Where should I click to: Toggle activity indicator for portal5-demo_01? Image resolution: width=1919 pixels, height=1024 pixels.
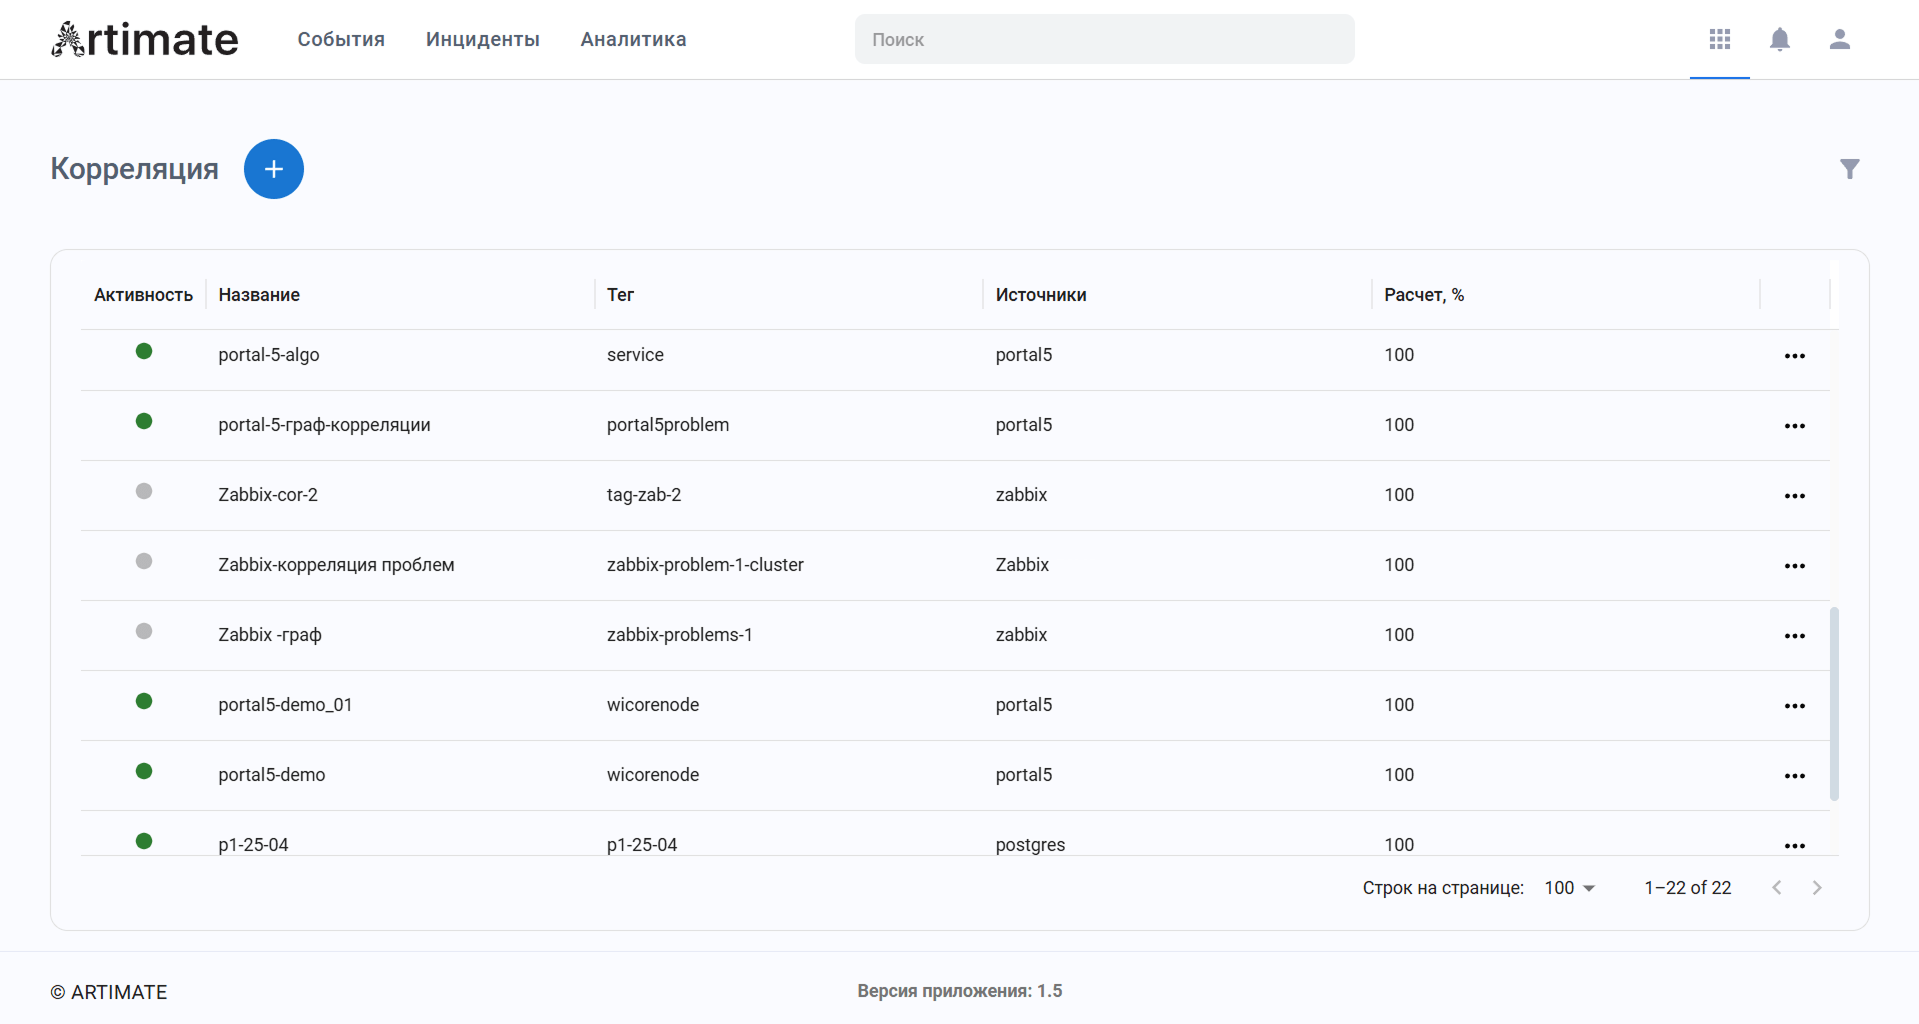144,701
